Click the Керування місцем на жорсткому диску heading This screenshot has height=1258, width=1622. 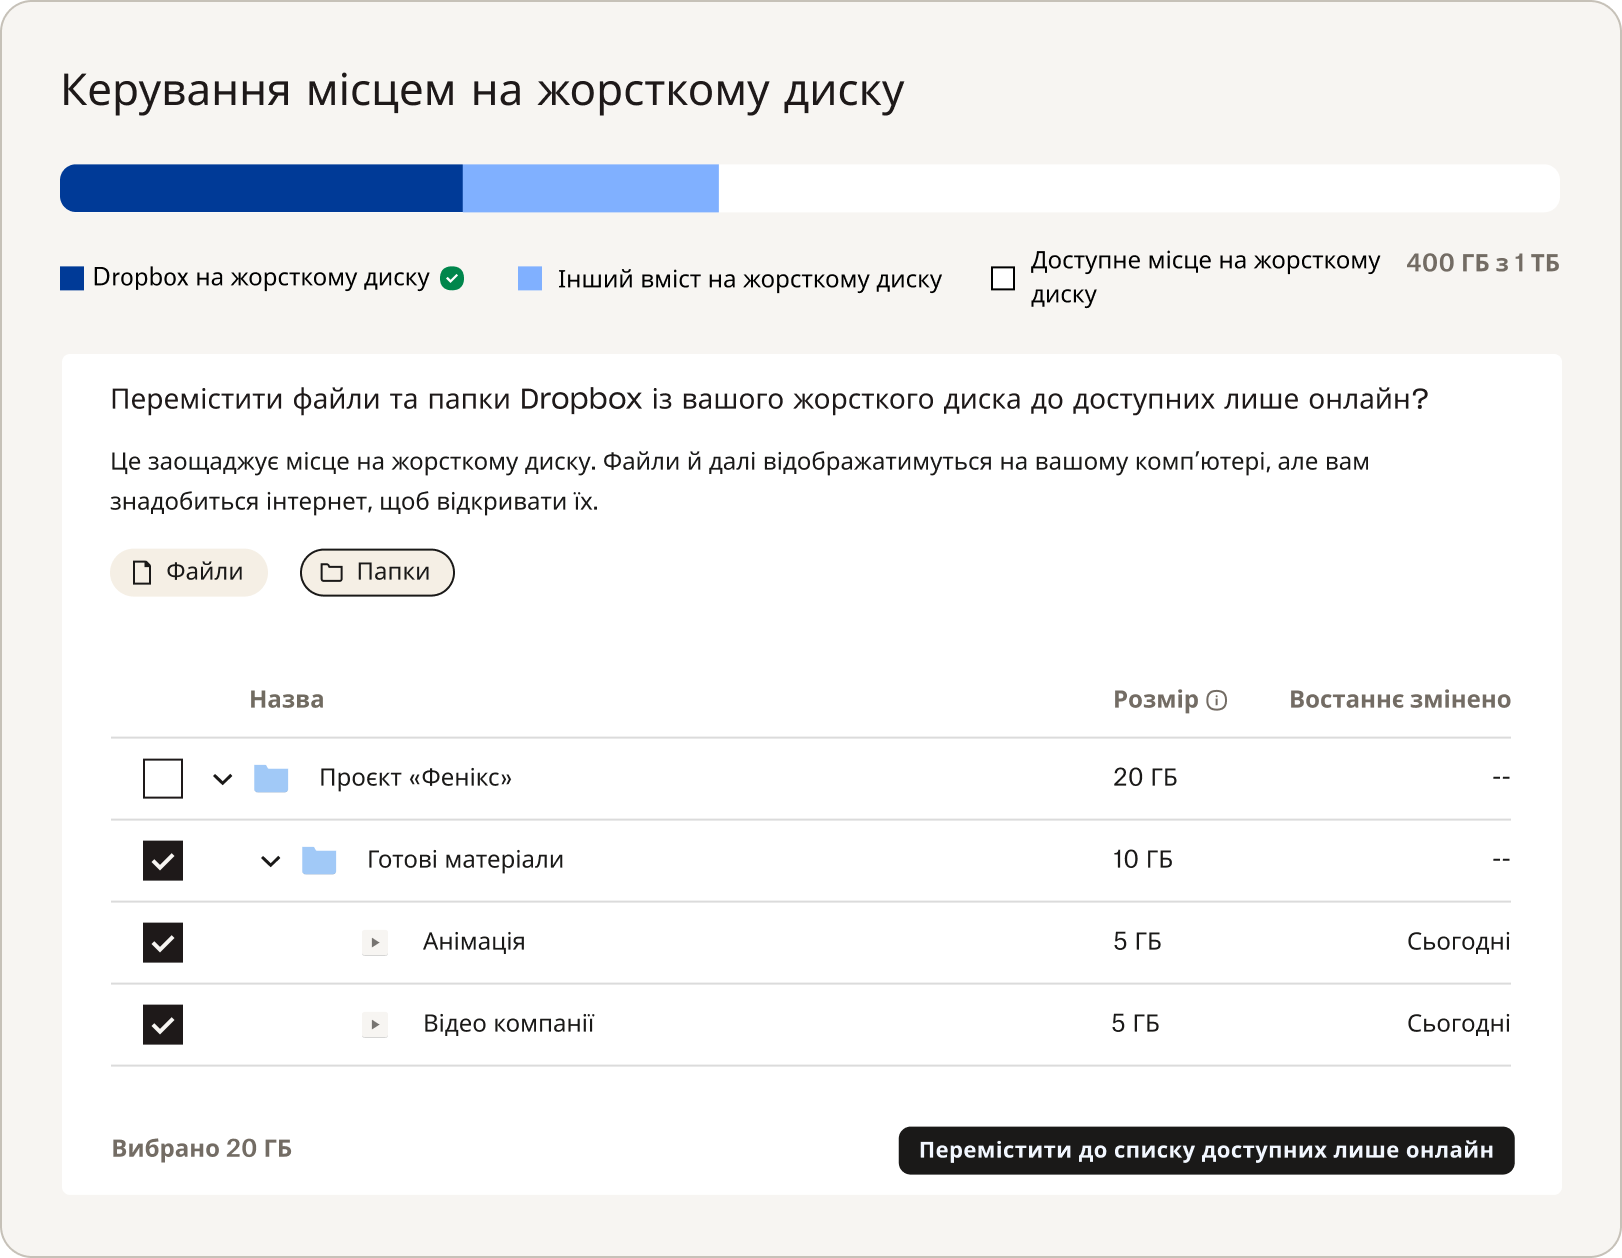click(x=483, y=90)
